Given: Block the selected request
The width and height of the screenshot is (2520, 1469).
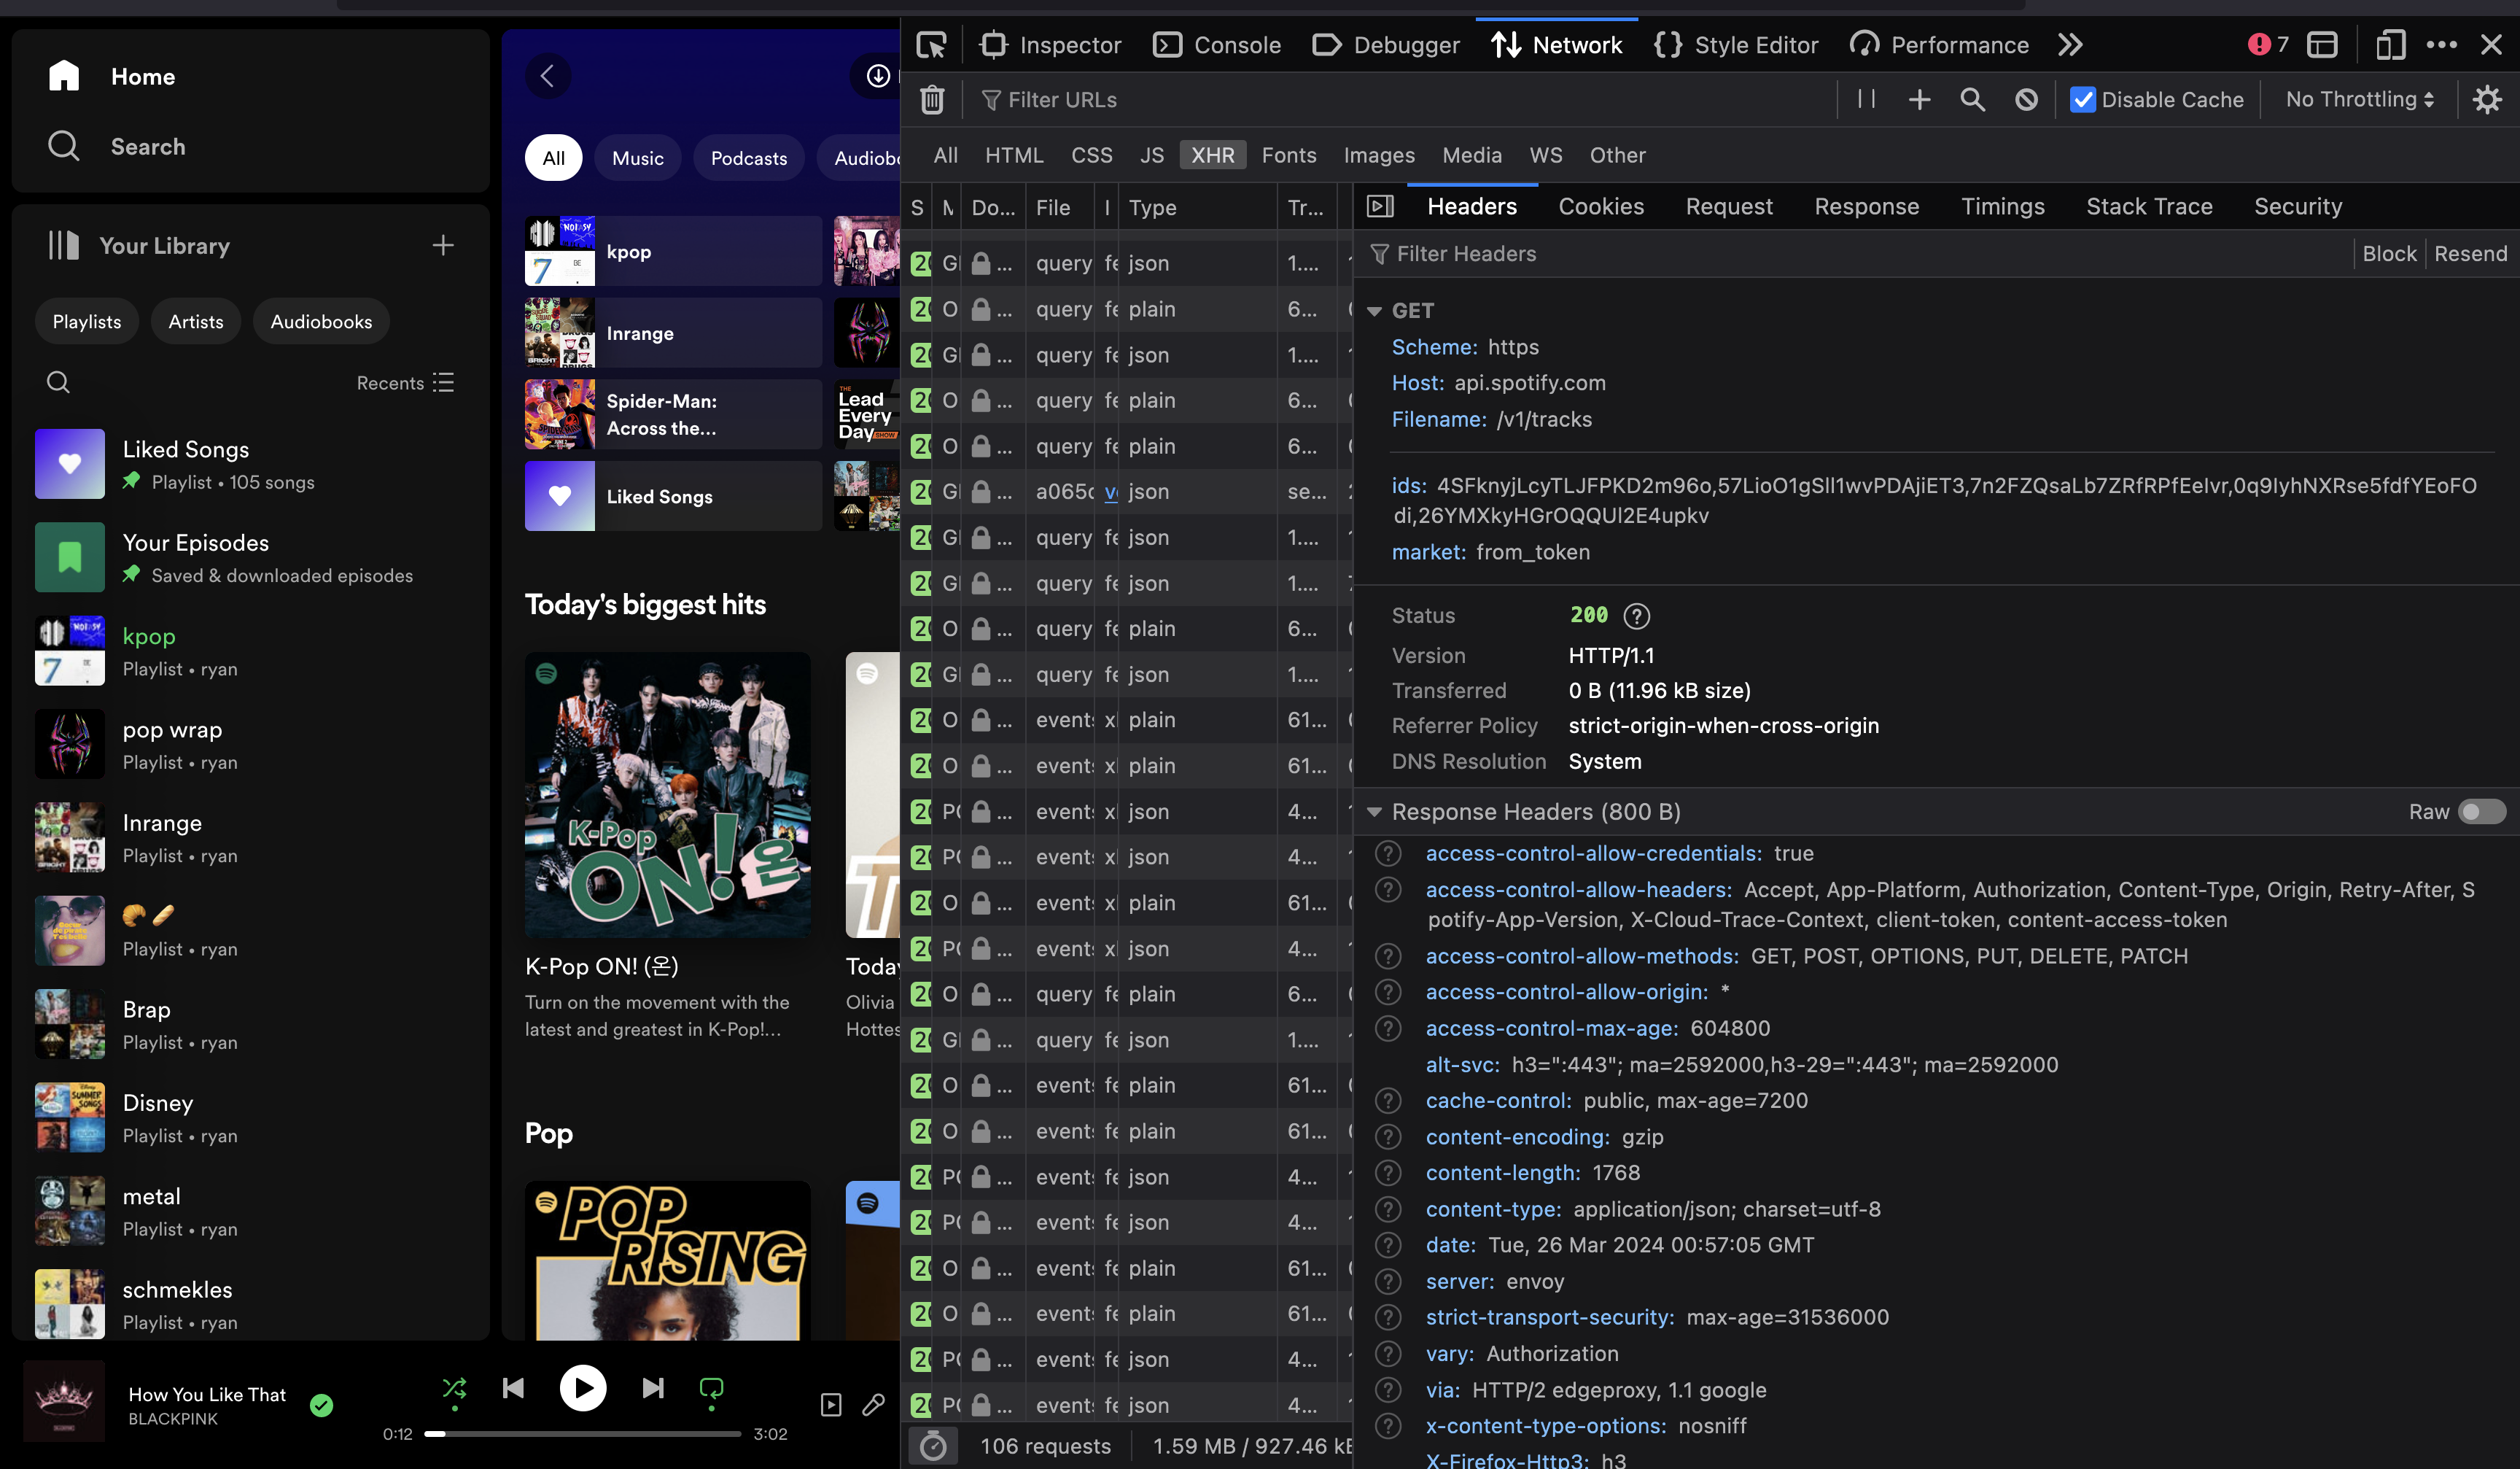Looking at the screenshot, I should 2390,253.
